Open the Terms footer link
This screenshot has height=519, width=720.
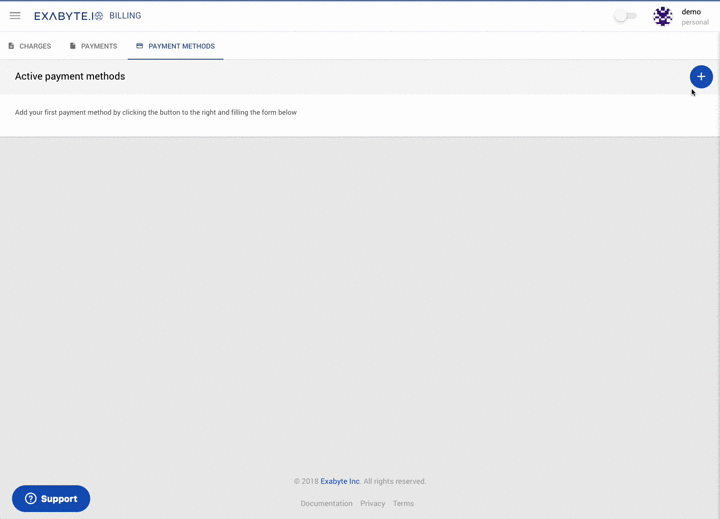click(403, 503)
